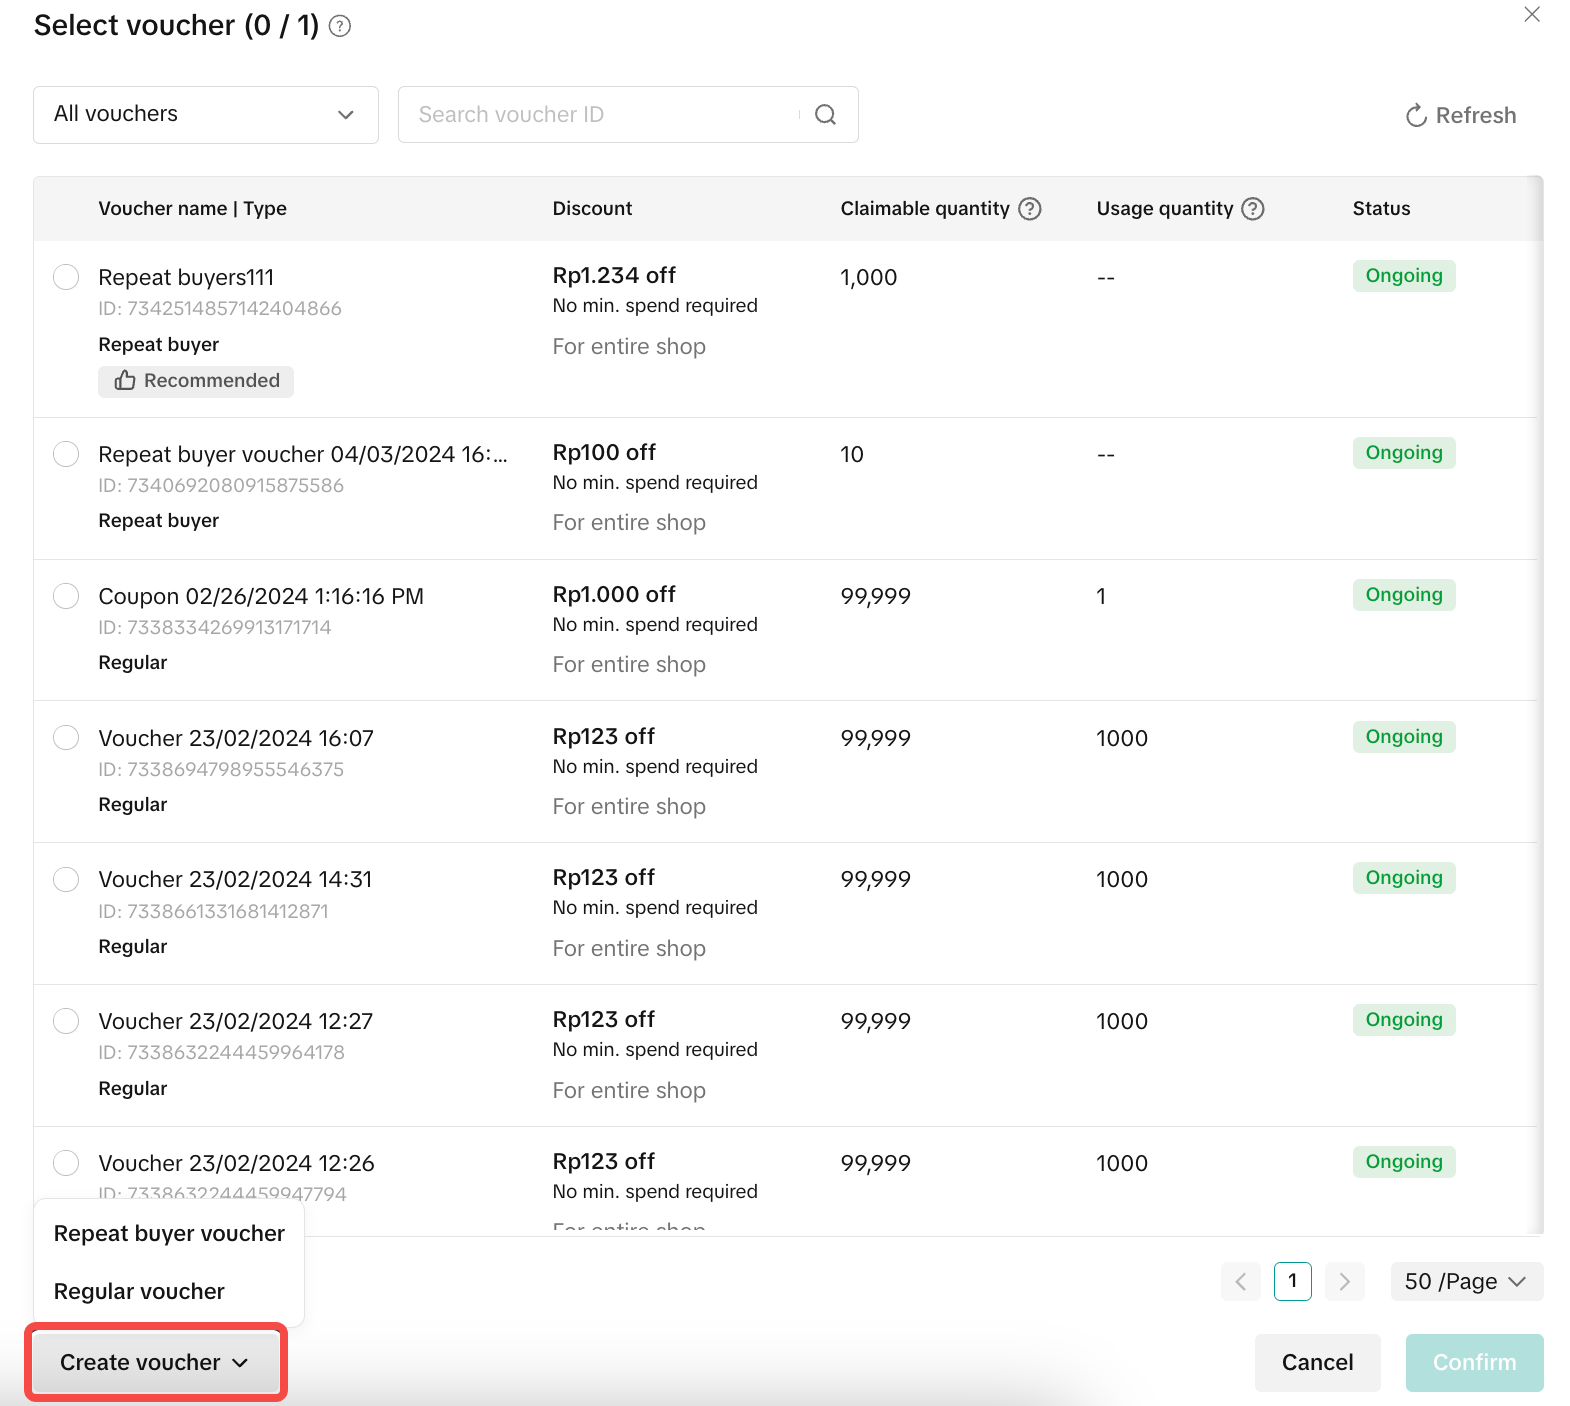
Task: Click the Recommended thumbs-up badge
Action: click(x=196, y=381)
